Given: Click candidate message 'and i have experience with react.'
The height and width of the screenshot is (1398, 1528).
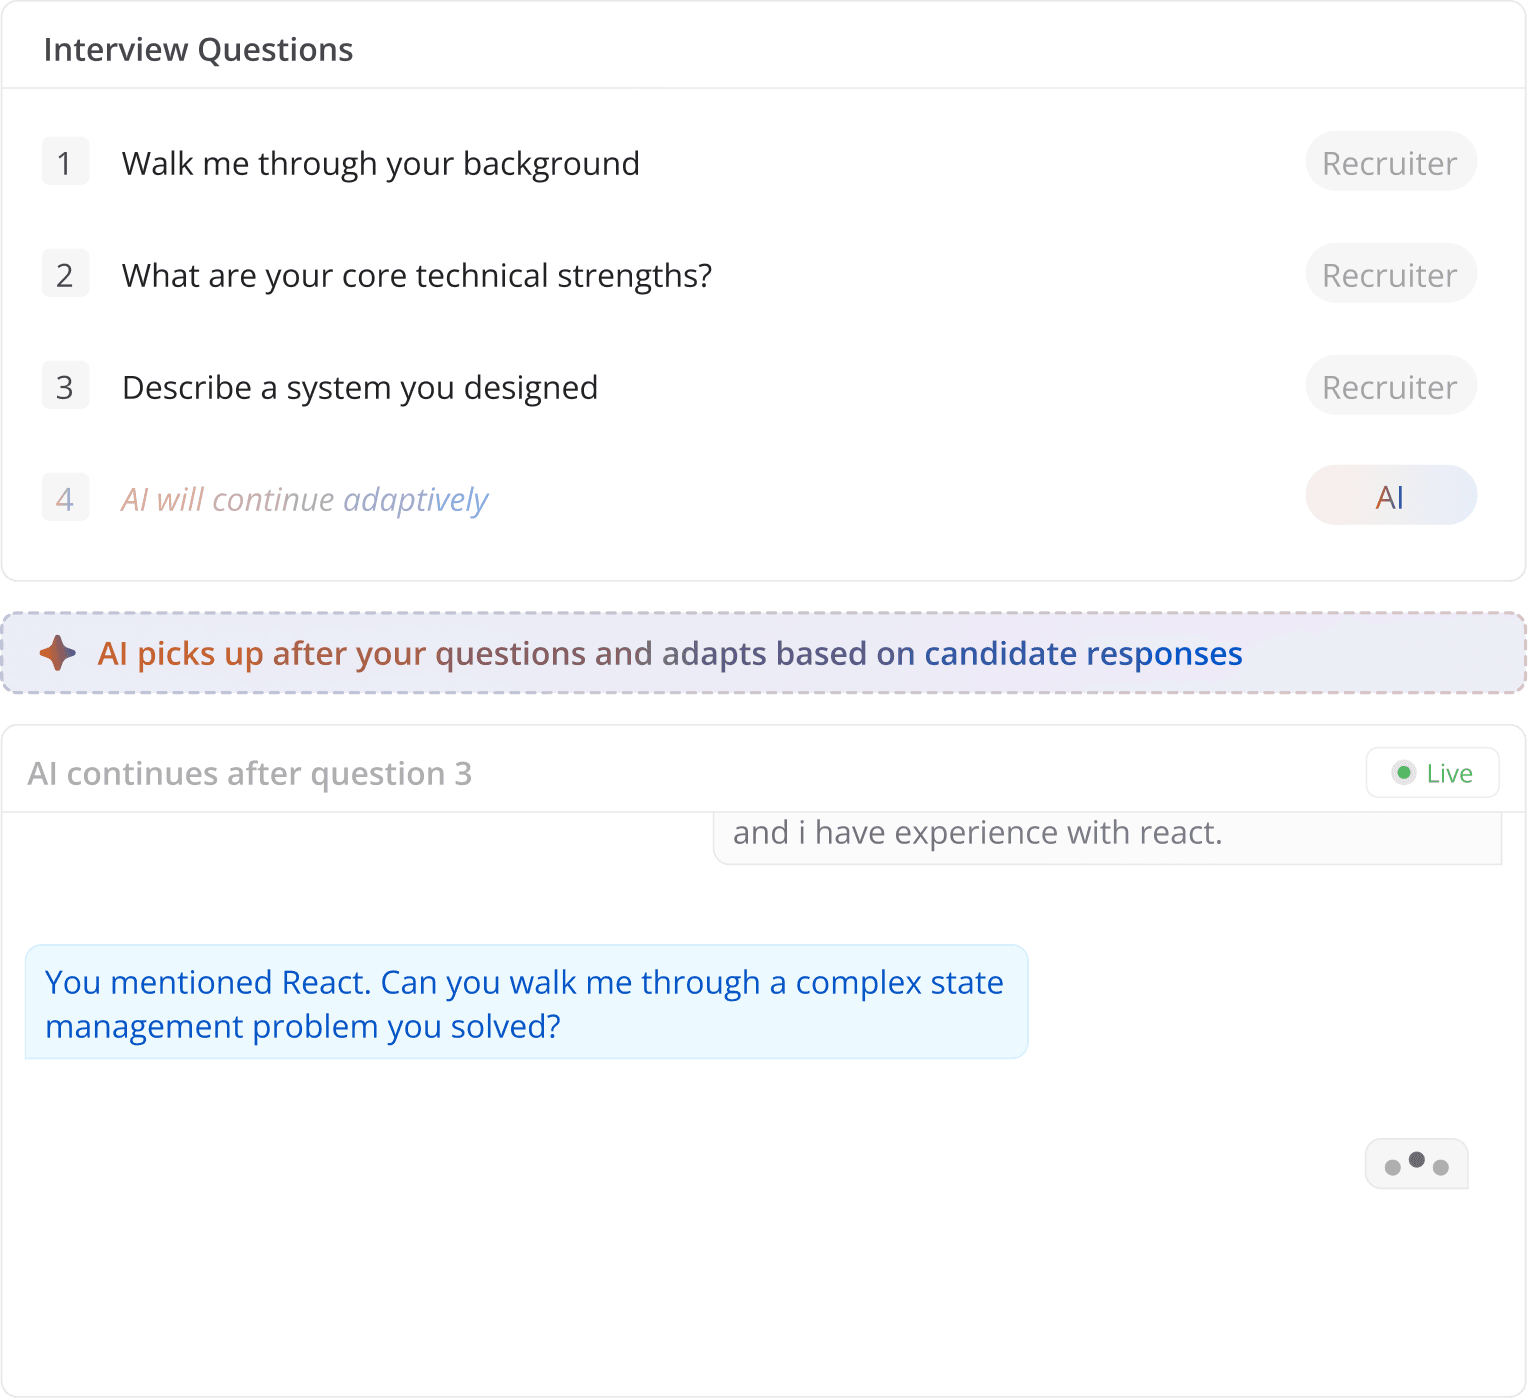Looking at the screenshot, I should point(1107,836).
